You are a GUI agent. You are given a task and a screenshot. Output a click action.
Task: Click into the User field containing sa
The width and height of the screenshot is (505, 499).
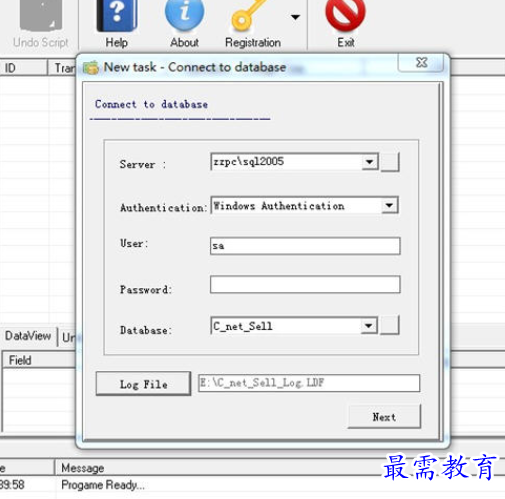point(305,246)
